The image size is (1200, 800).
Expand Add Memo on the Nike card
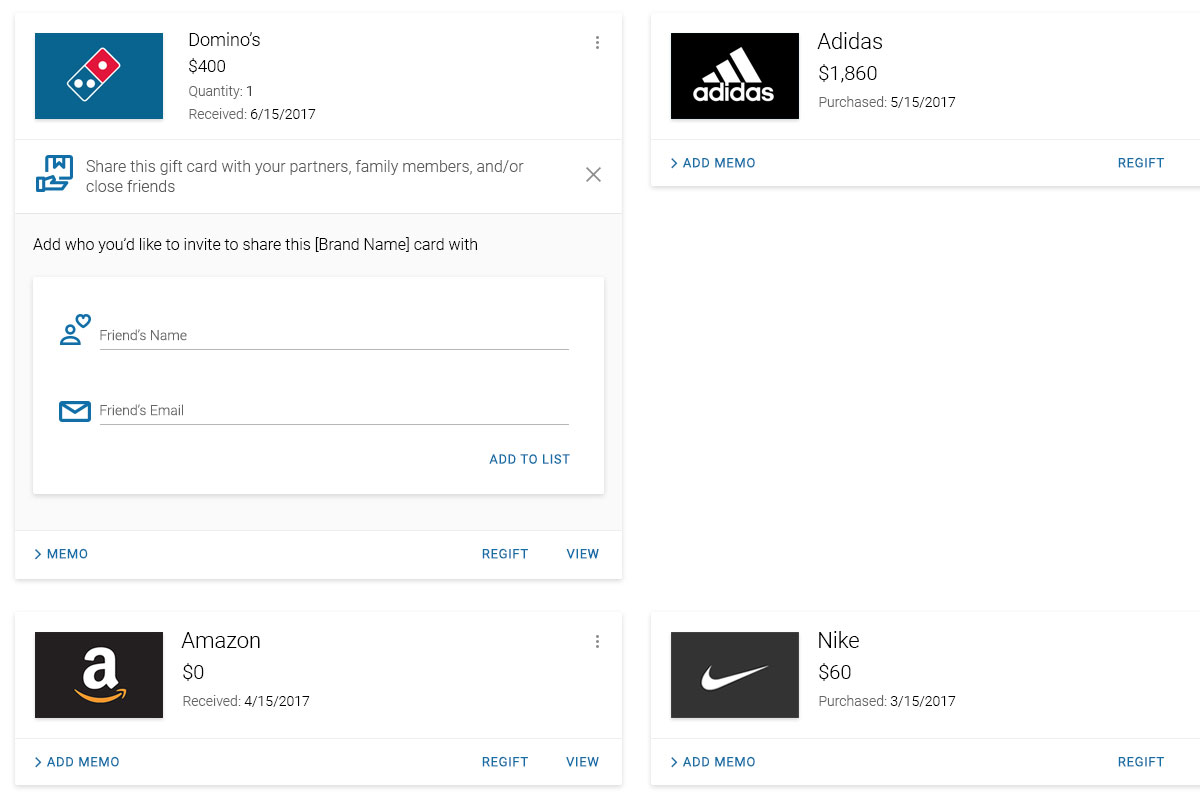713,762
